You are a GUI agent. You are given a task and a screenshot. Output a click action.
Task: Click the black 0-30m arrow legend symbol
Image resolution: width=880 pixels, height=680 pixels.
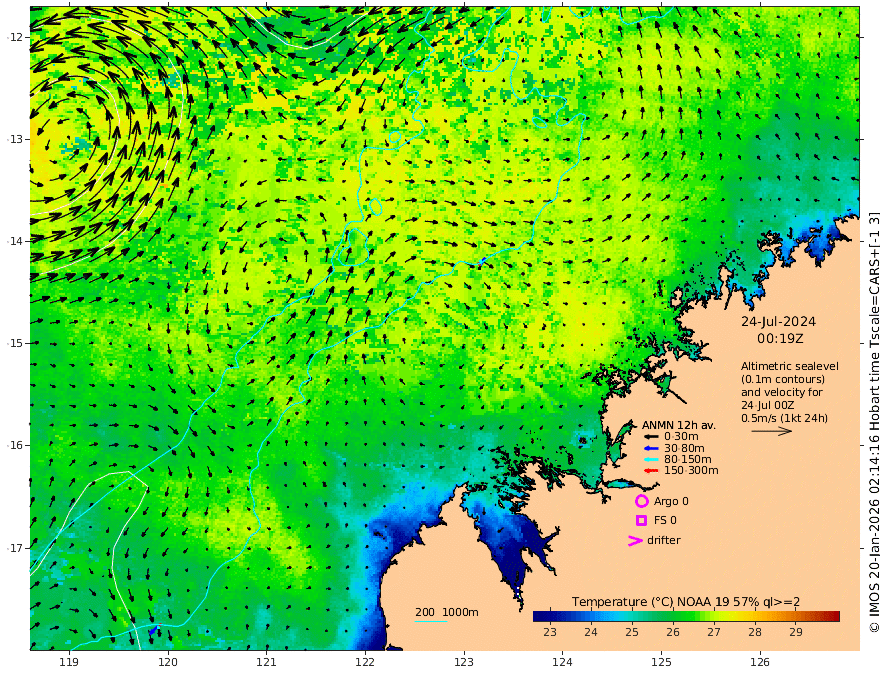(x=651, y=437)
